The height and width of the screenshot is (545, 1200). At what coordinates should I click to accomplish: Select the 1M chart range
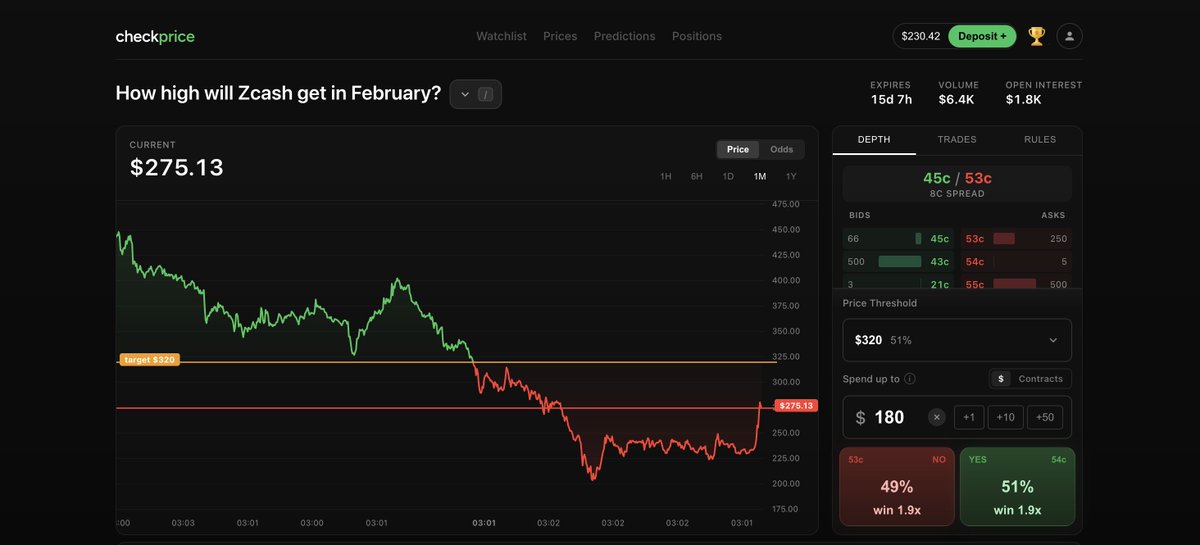point(760,177)
